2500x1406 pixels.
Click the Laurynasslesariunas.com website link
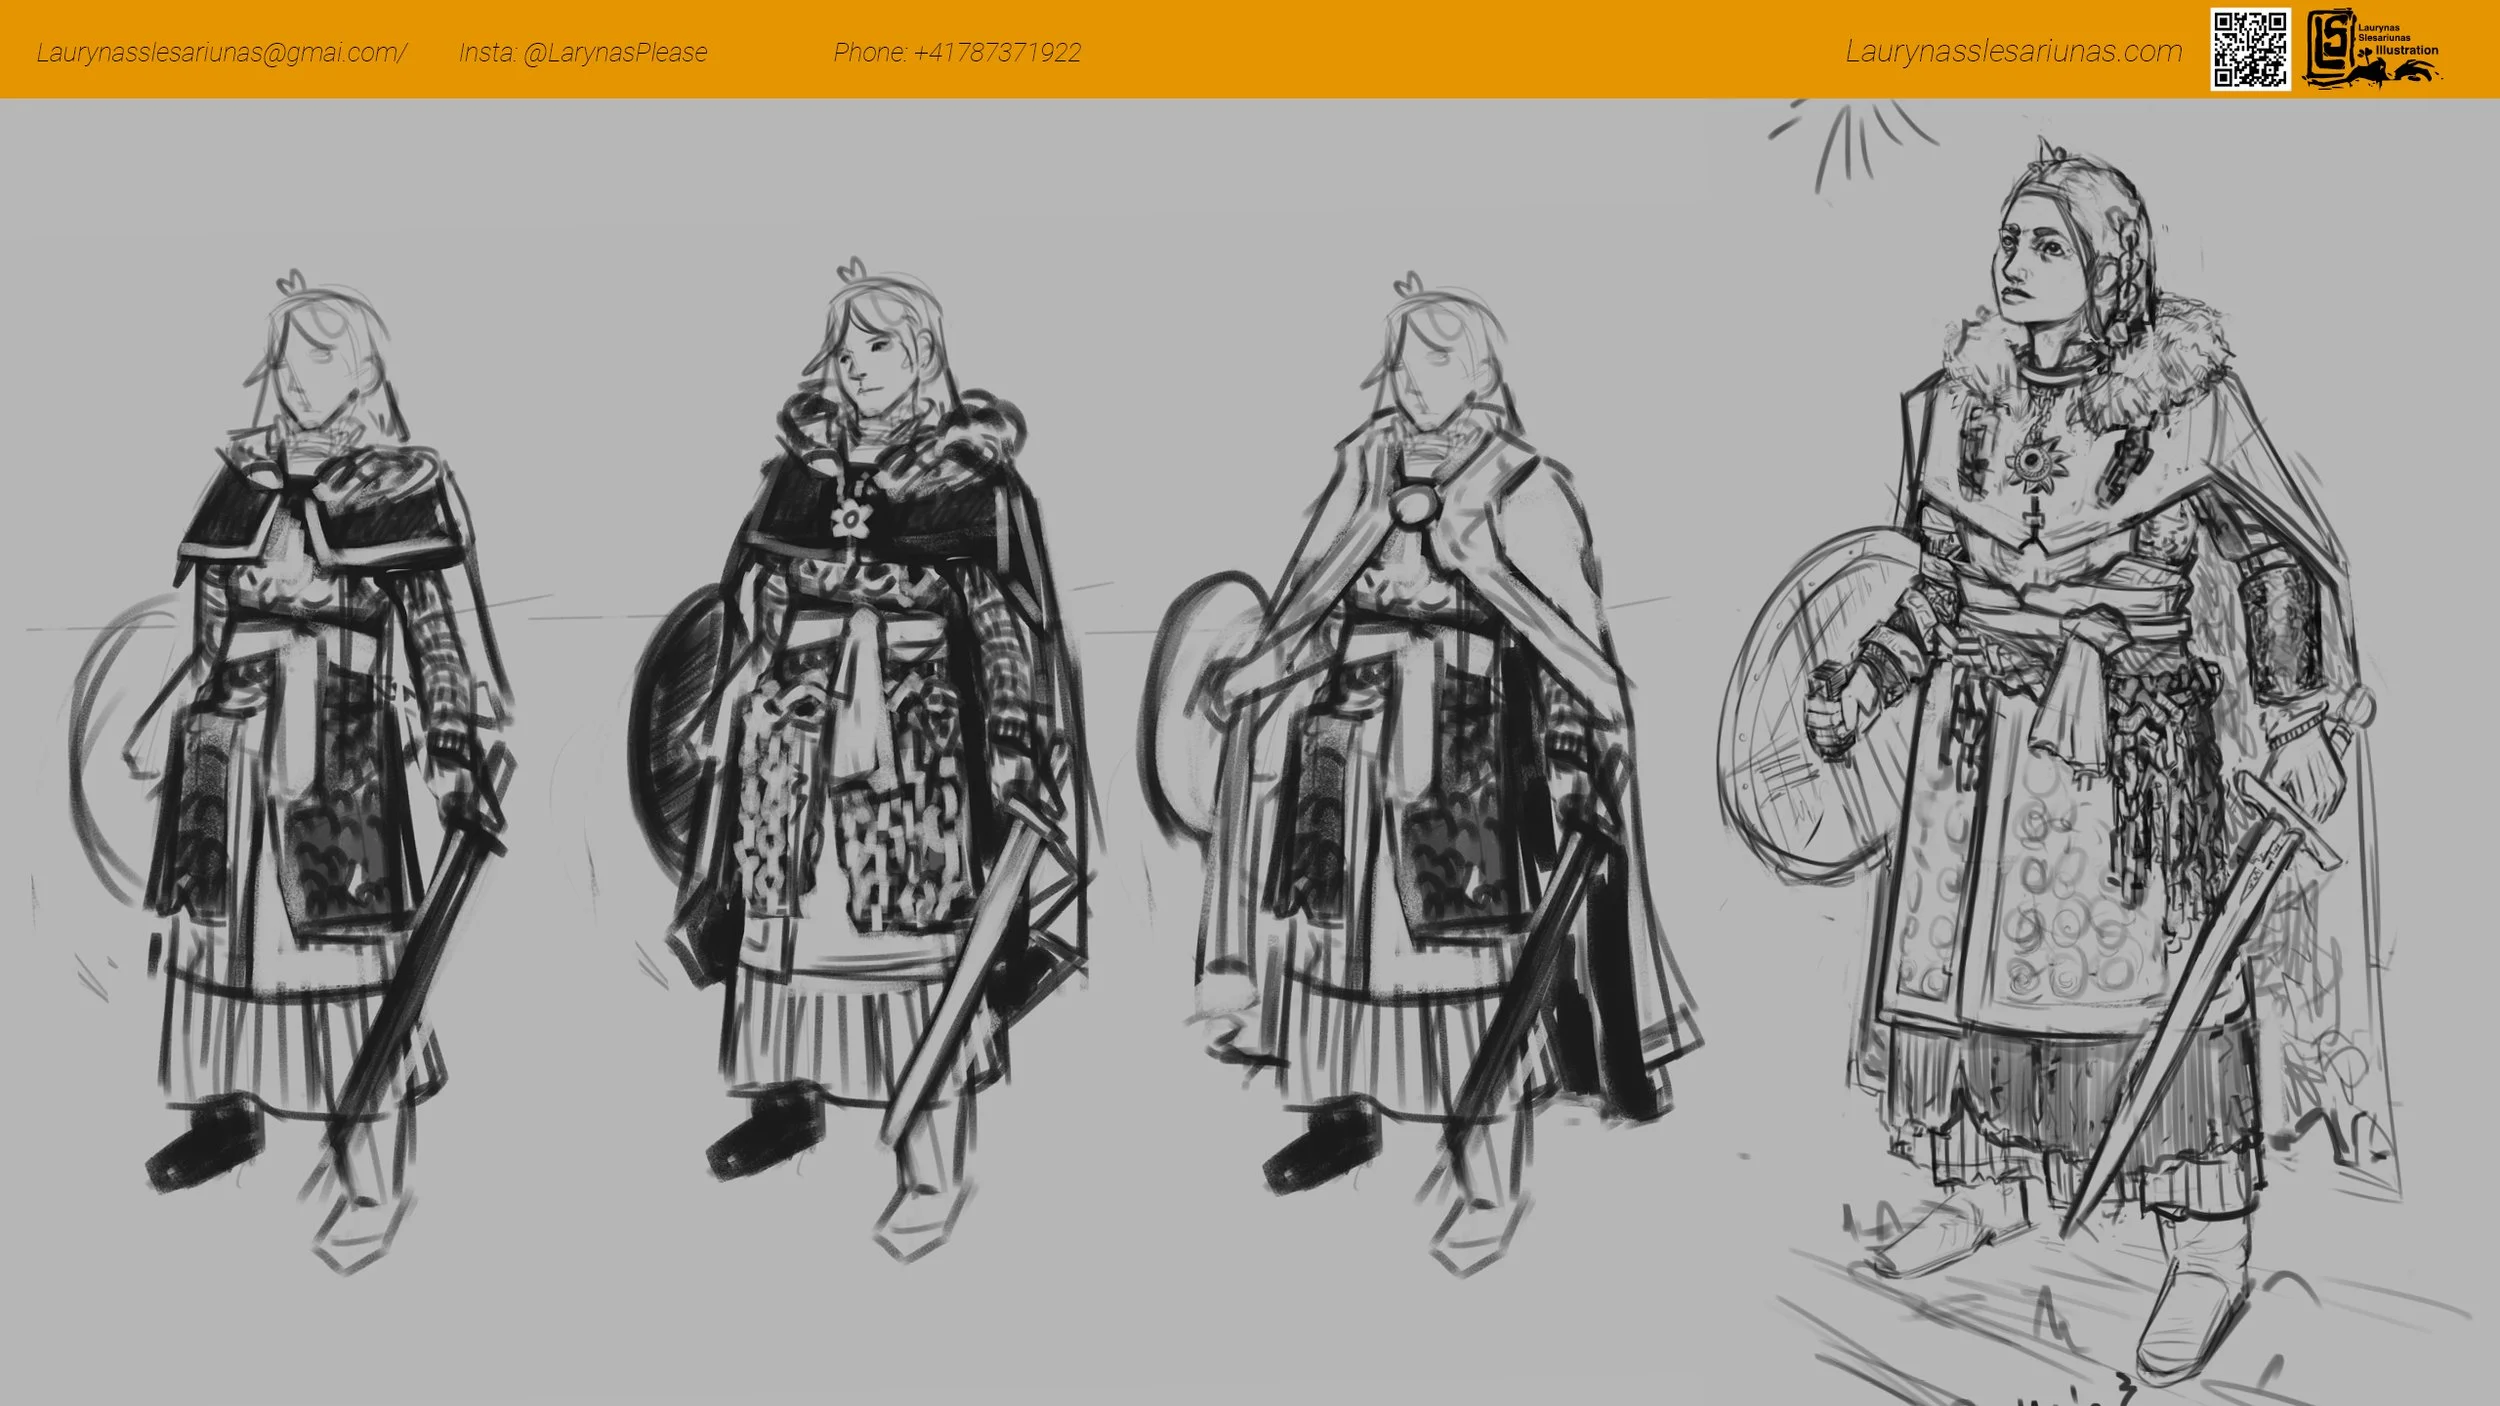2013,52
